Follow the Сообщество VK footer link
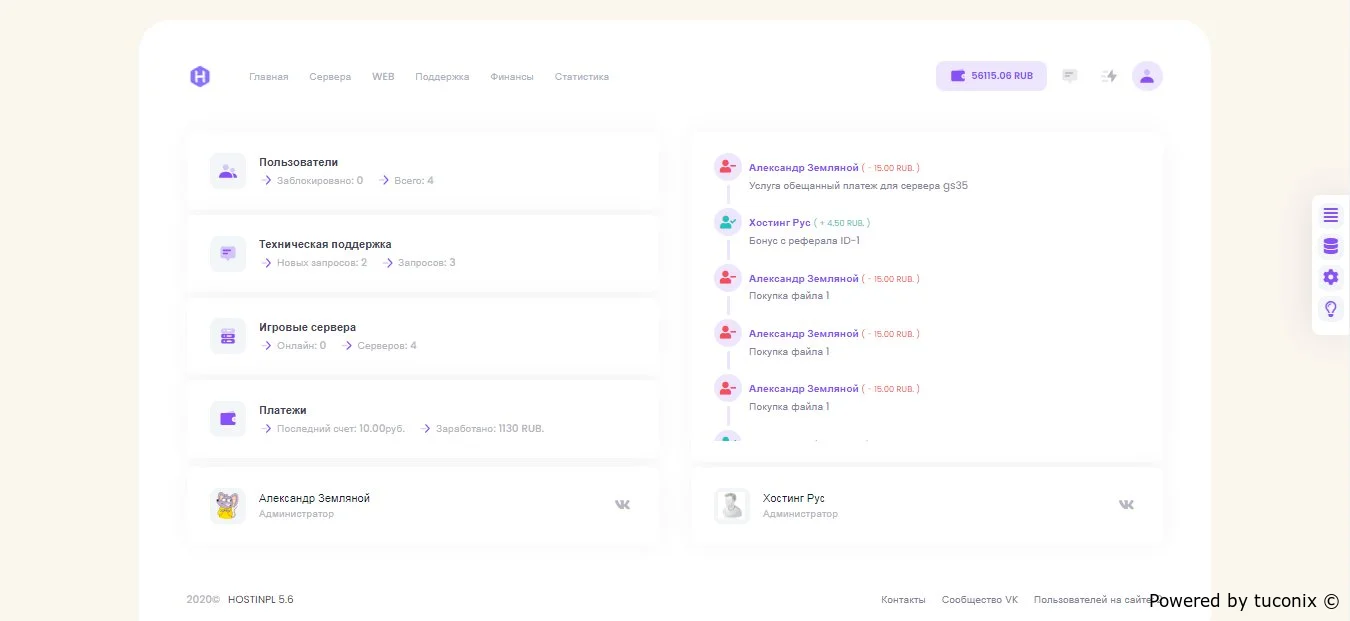1350x621 pixels. click(979, 600)
